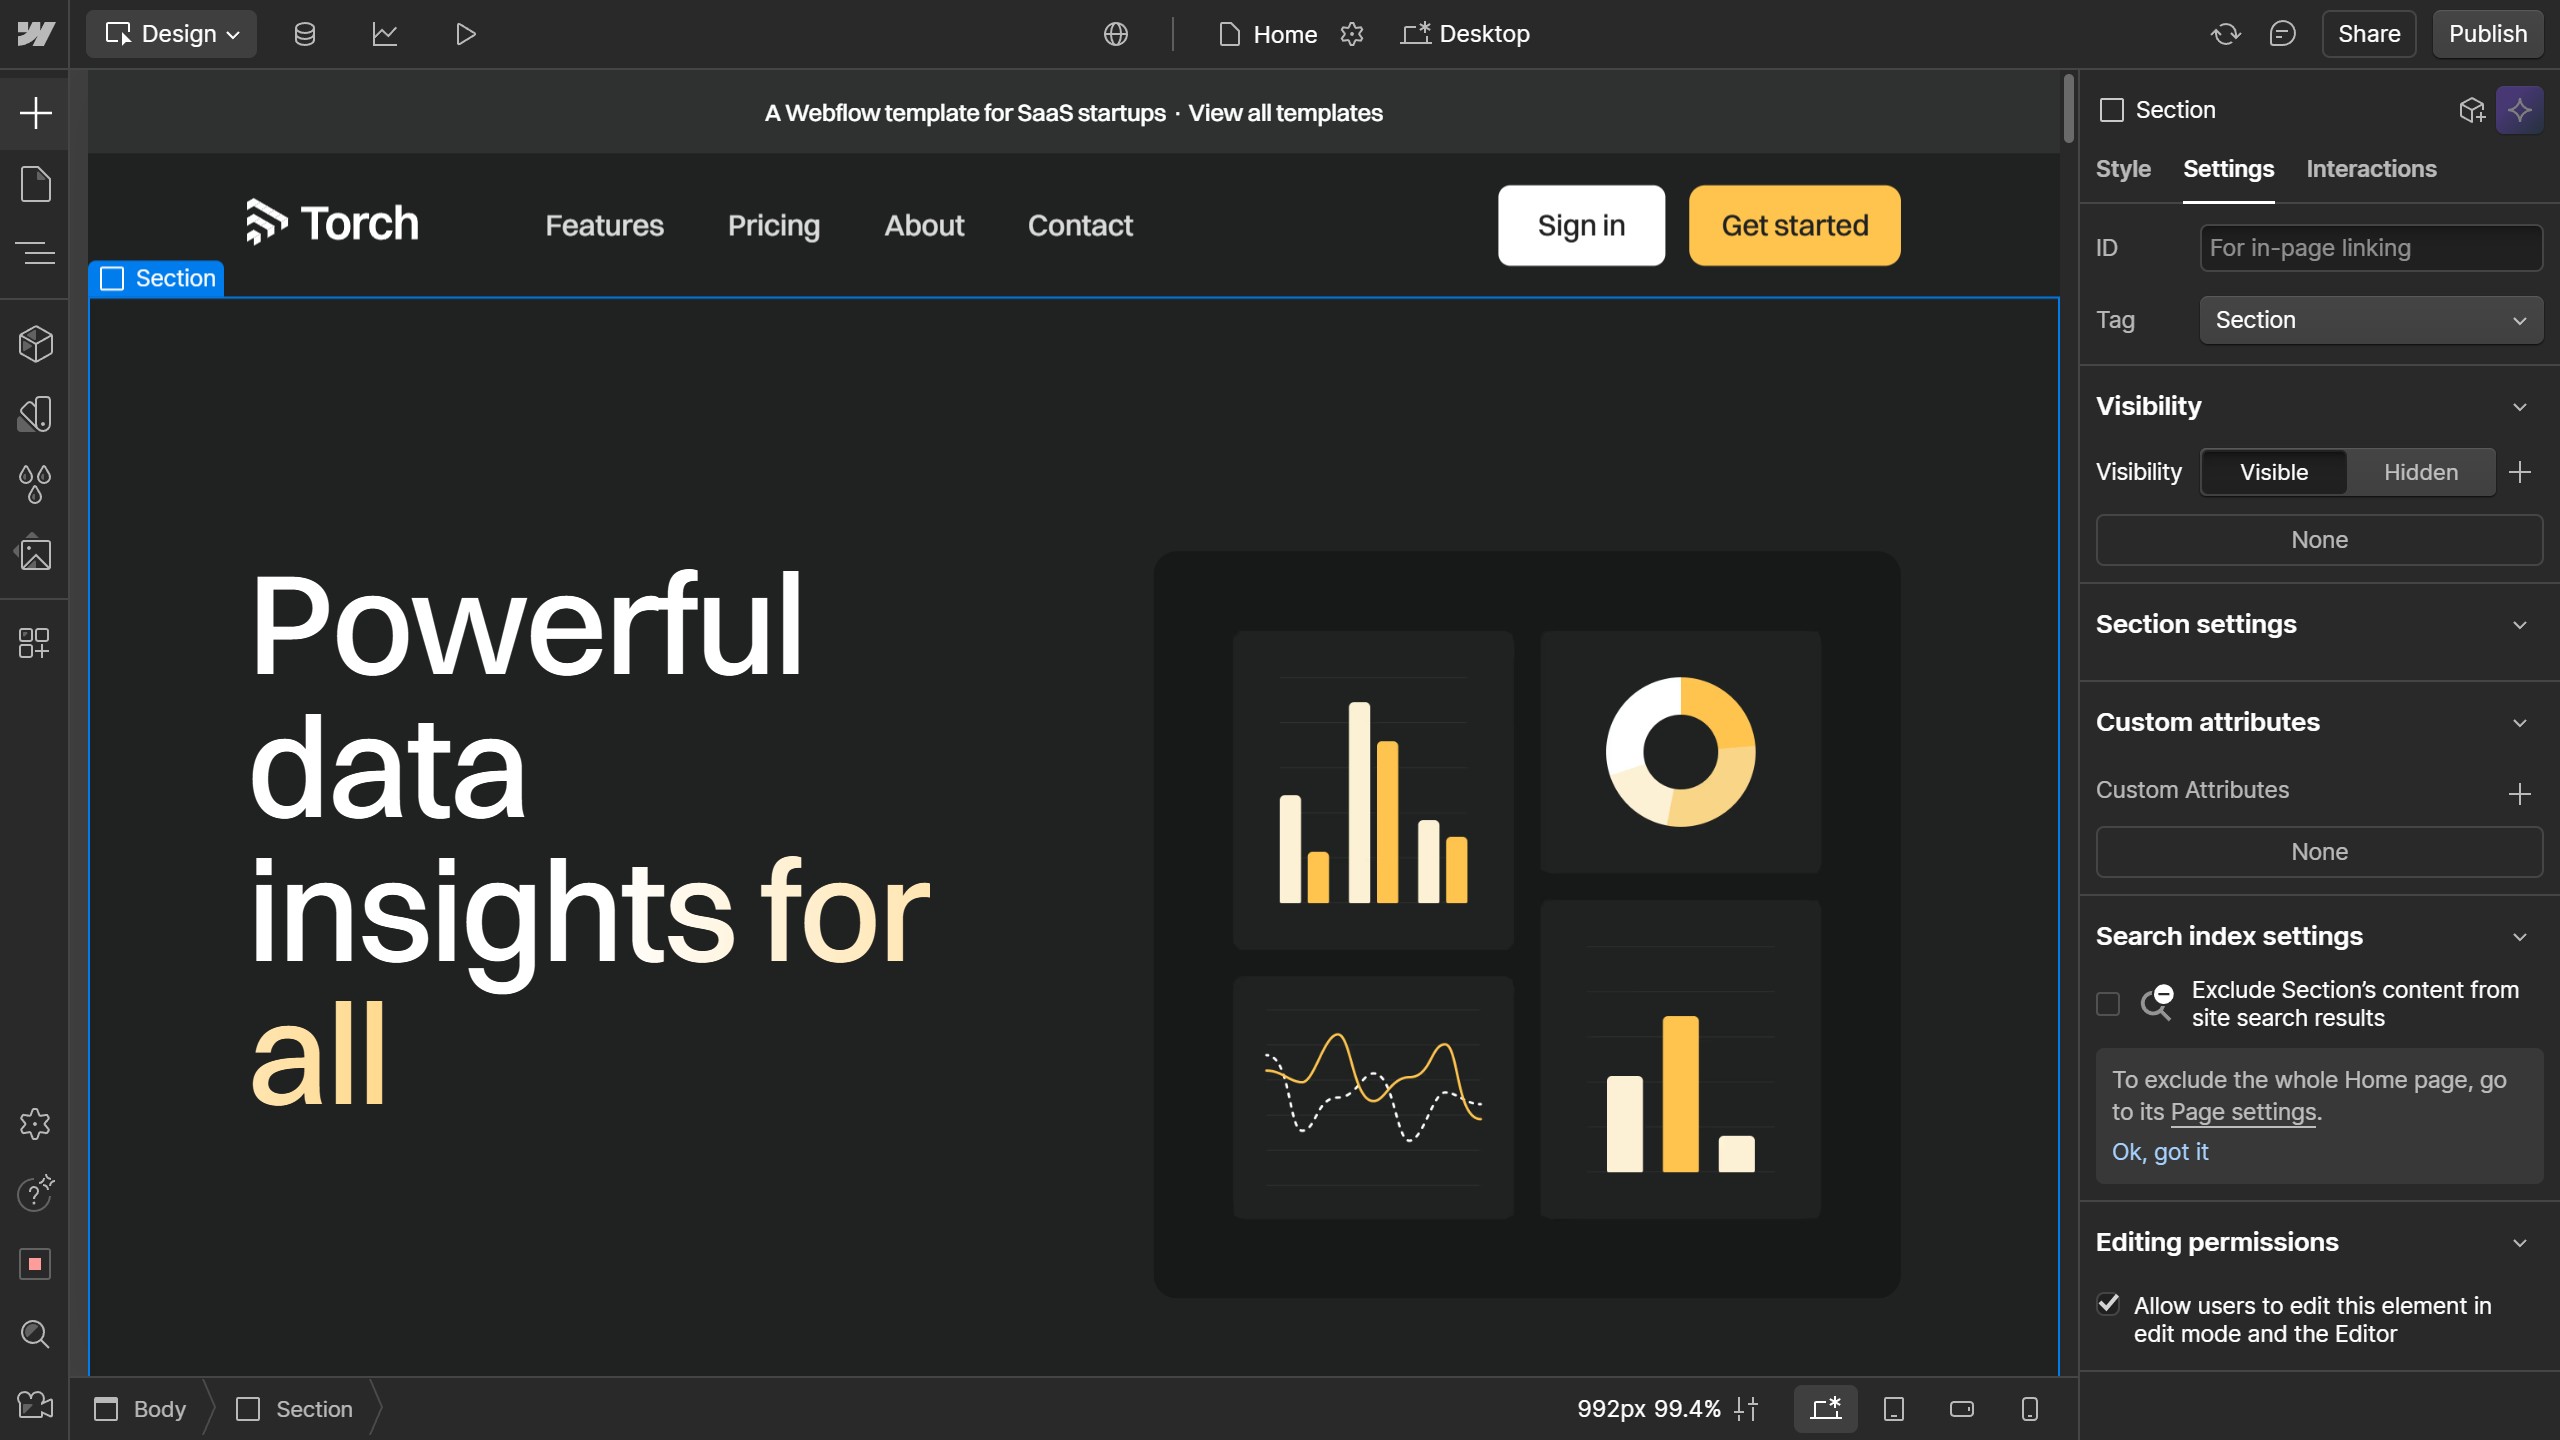Open the Add elements panel

click(x=35, y=112)
